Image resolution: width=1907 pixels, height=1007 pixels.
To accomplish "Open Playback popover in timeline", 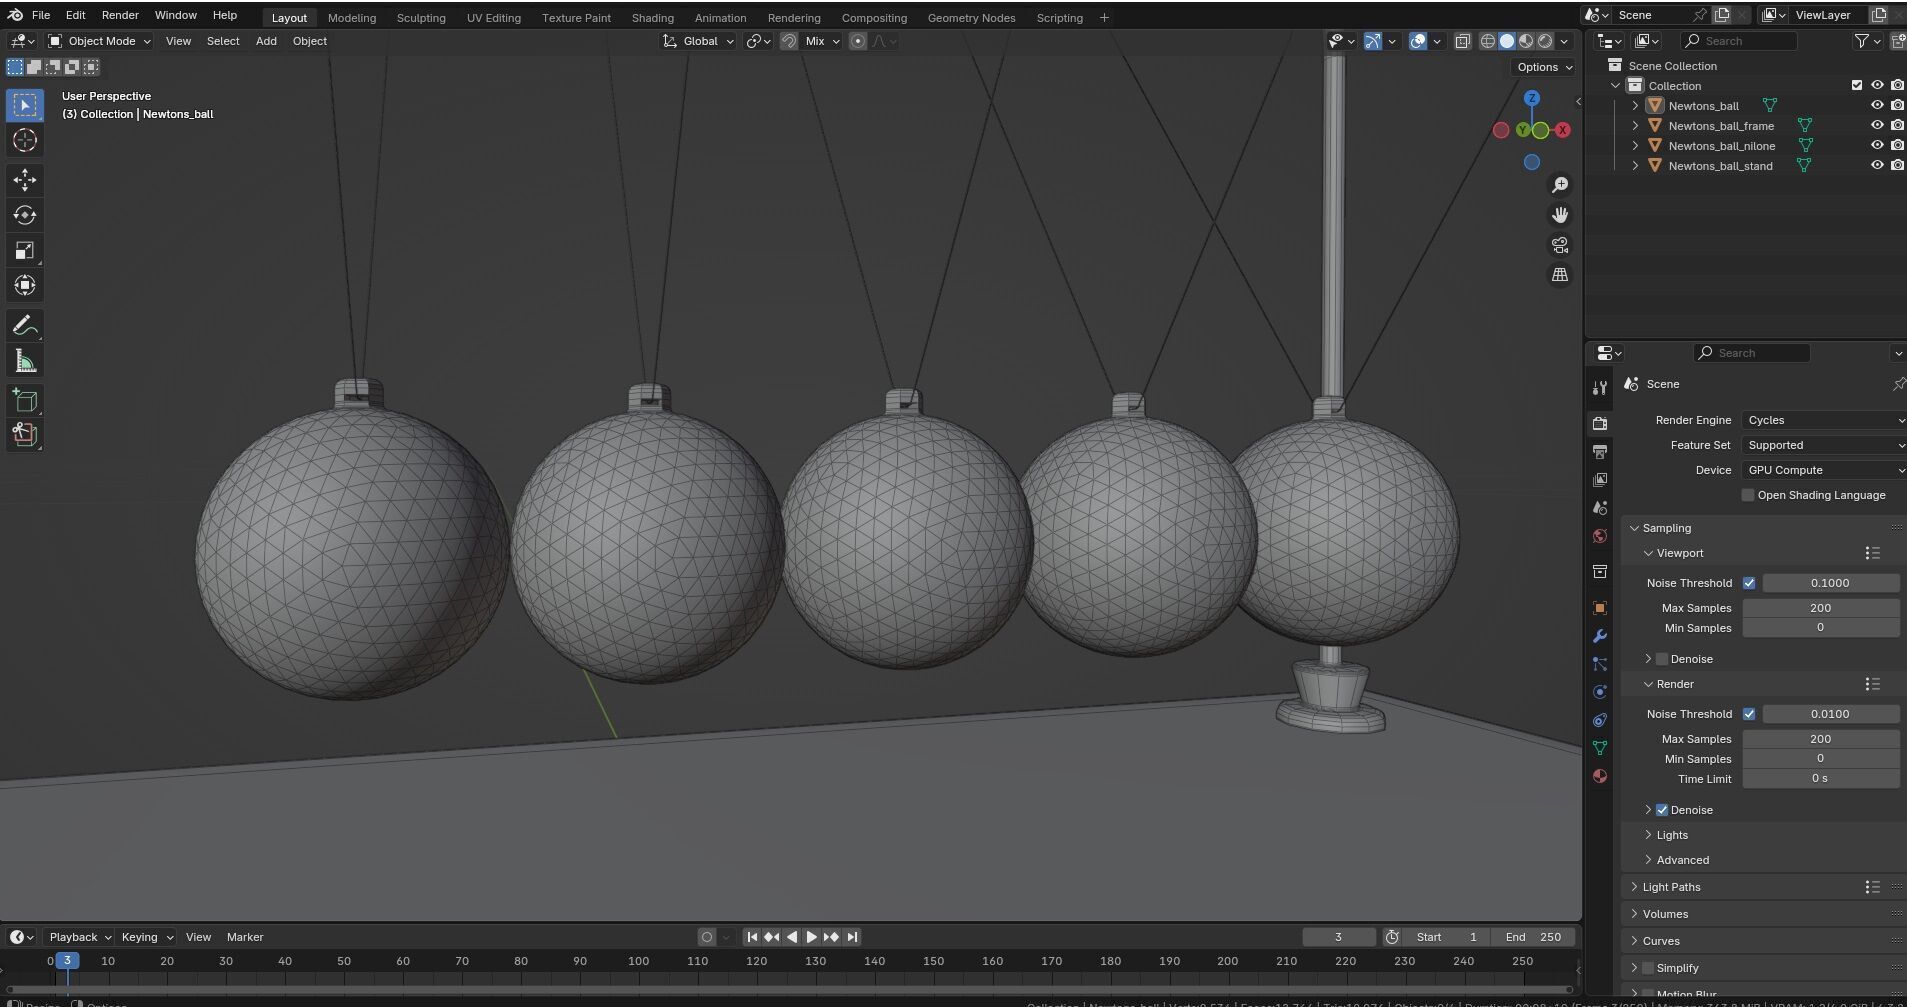I will (79, 937).
